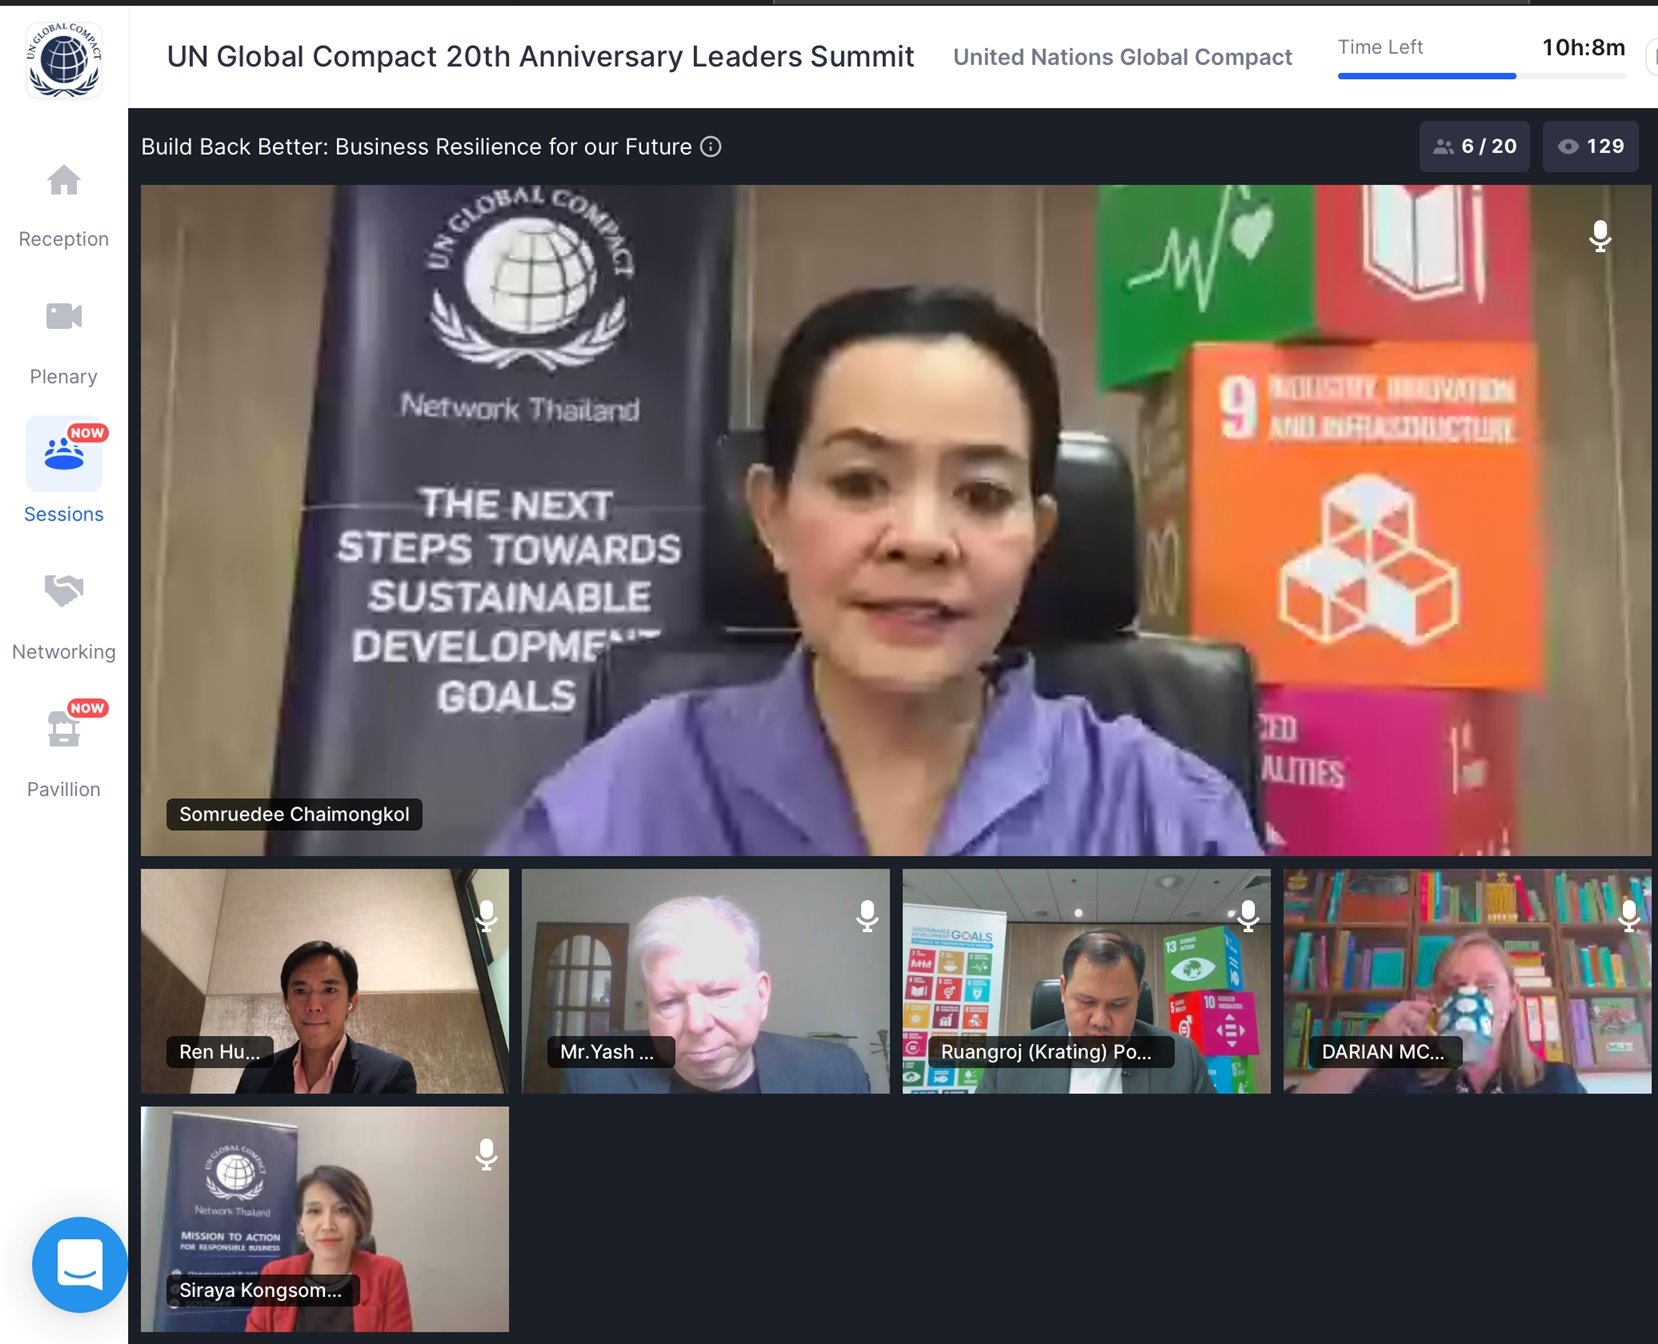The width and height of the screenshot is (1658, 1344).
Task: Open Networking handshake icon
Action: click(x=64, y=590)
